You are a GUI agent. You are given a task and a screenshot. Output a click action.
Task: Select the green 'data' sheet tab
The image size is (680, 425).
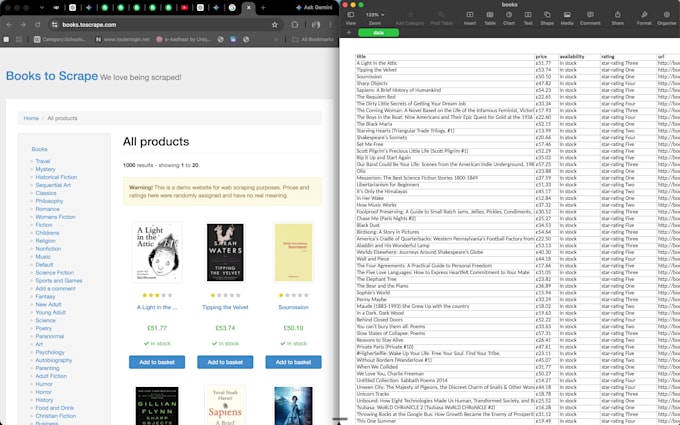[378, 33]
